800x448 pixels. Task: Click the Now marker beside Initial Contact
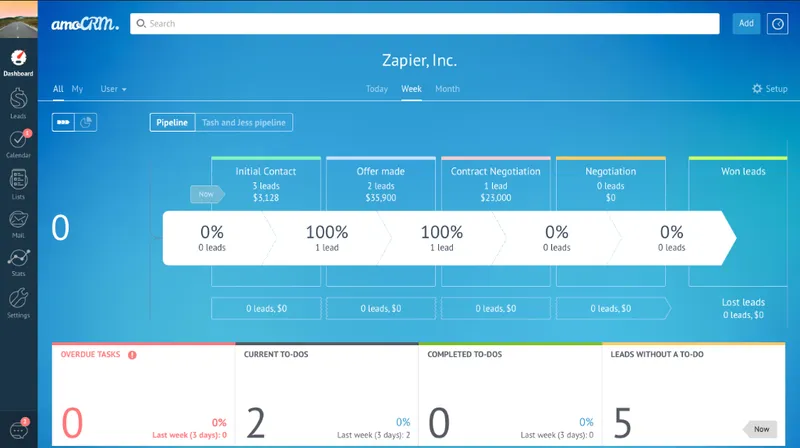(x=207, y=194)
